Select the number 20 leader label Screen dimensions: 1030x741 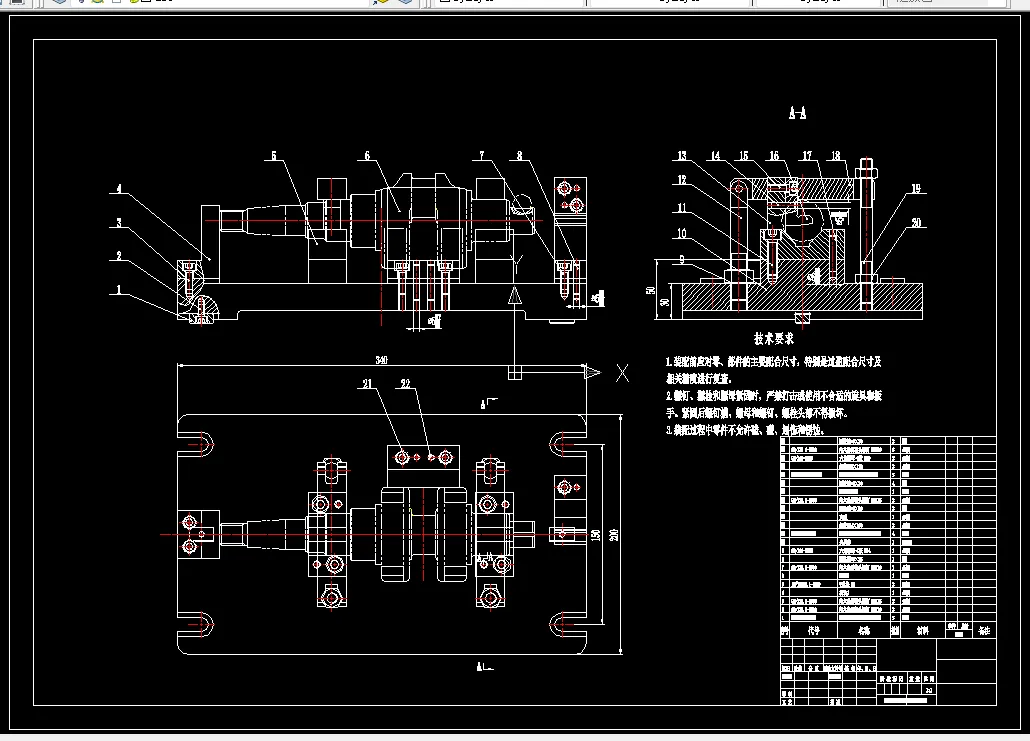click(916, 222)
